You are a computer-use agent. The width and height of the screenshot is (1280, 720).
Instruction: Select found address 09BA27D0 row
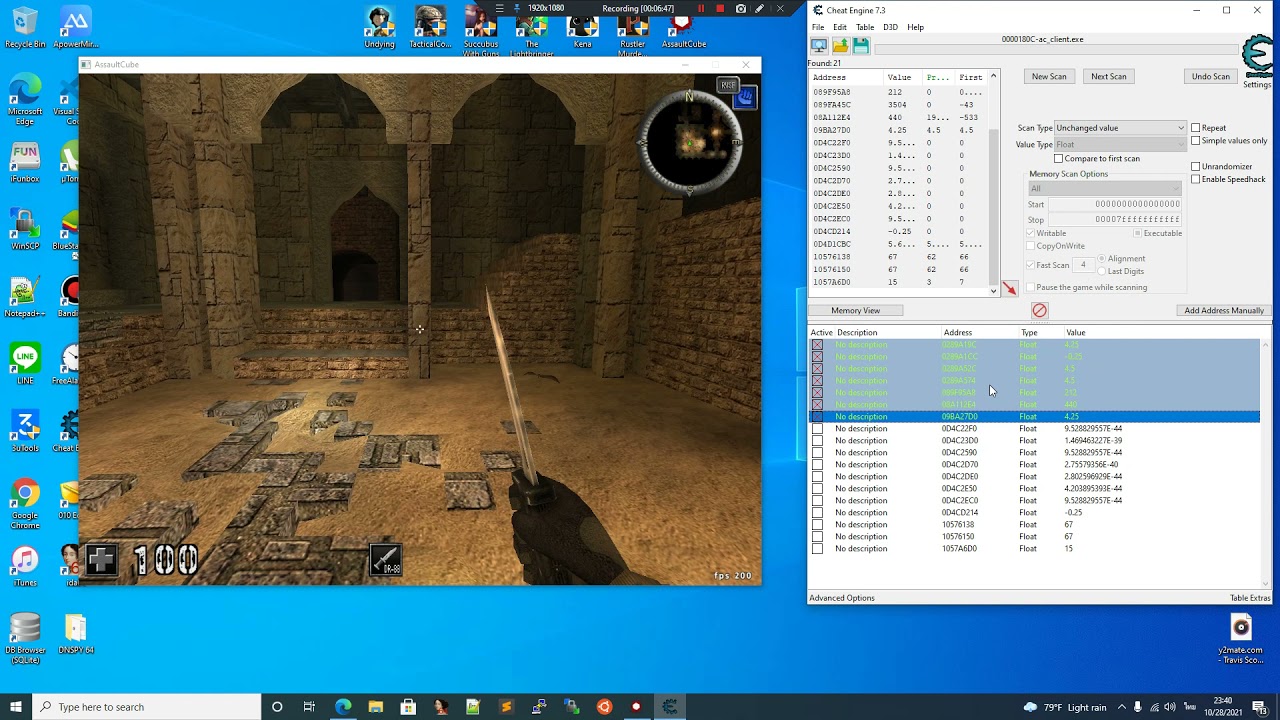click(898, 130)
